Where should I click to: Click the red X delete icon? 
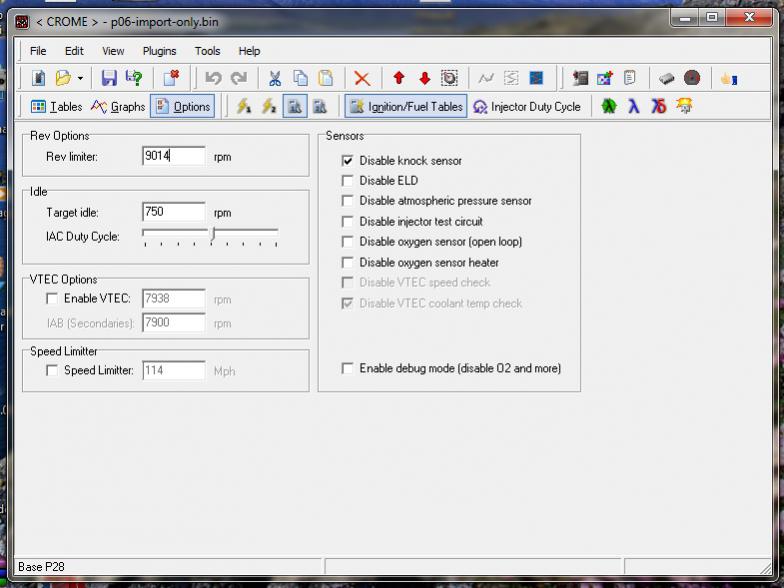[362, 78]
